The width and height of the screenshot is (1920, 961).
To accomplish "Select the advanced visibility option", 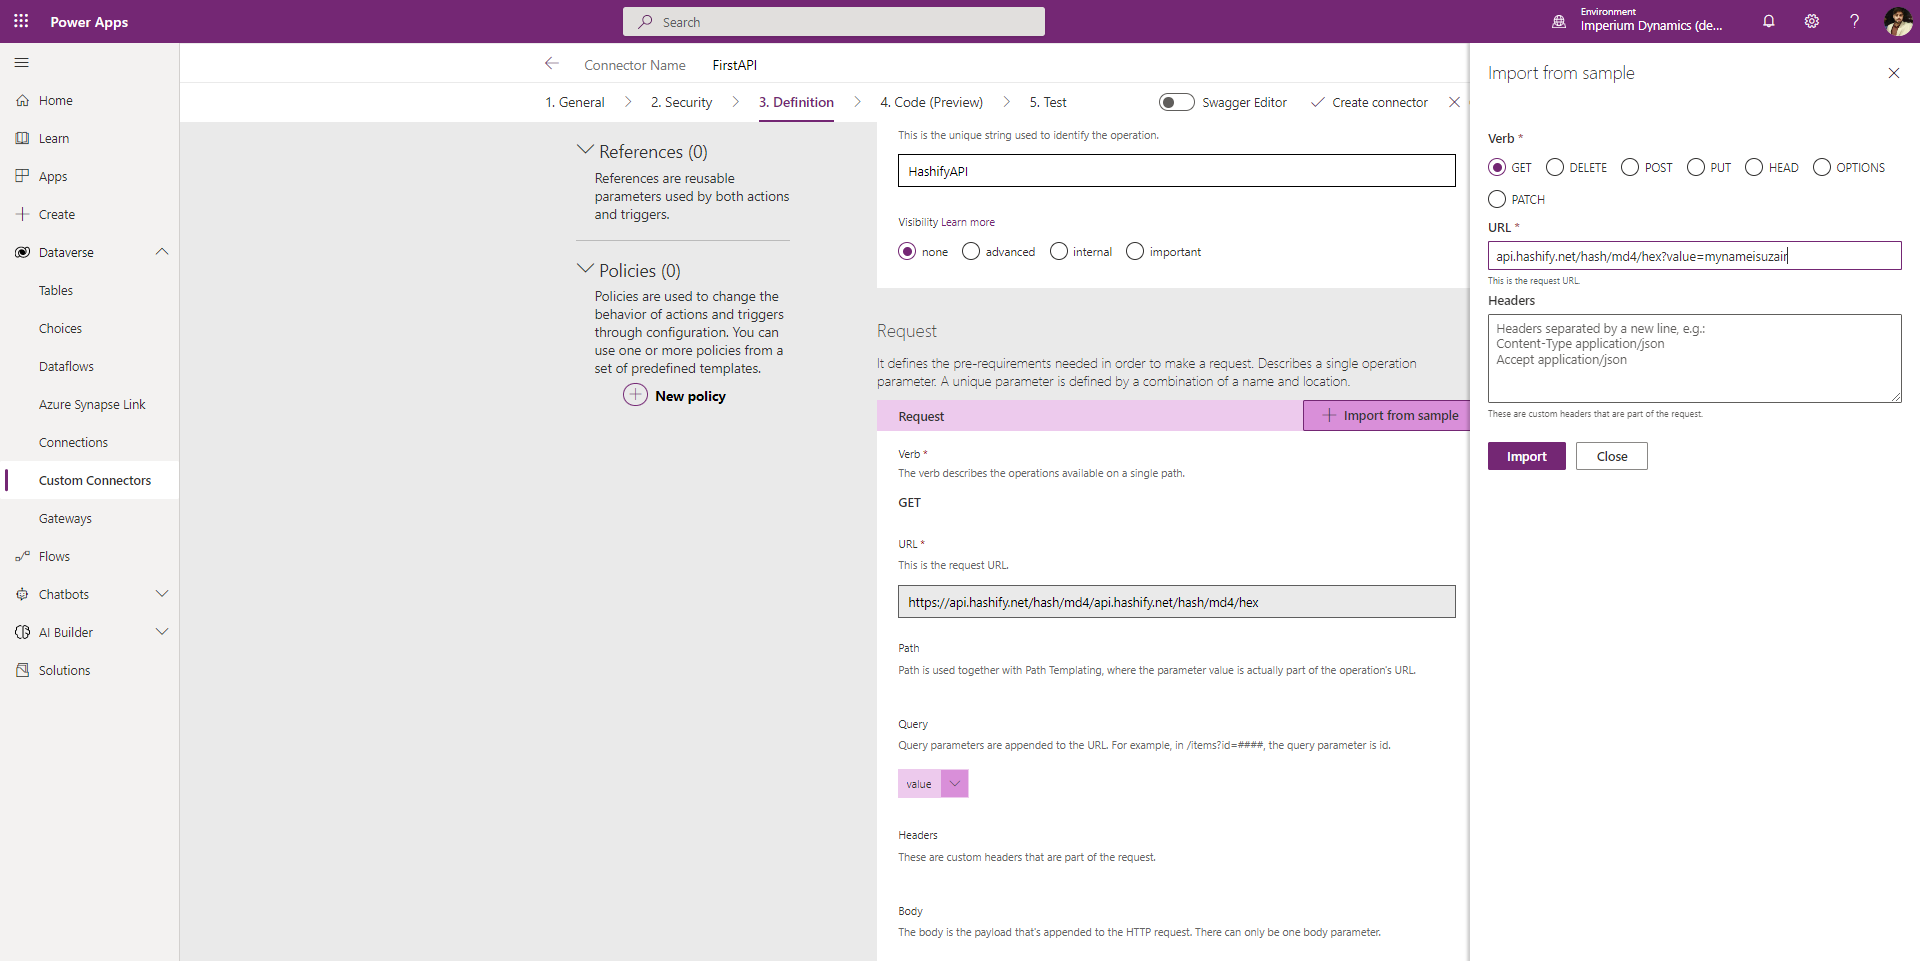I will pos(971,252).
